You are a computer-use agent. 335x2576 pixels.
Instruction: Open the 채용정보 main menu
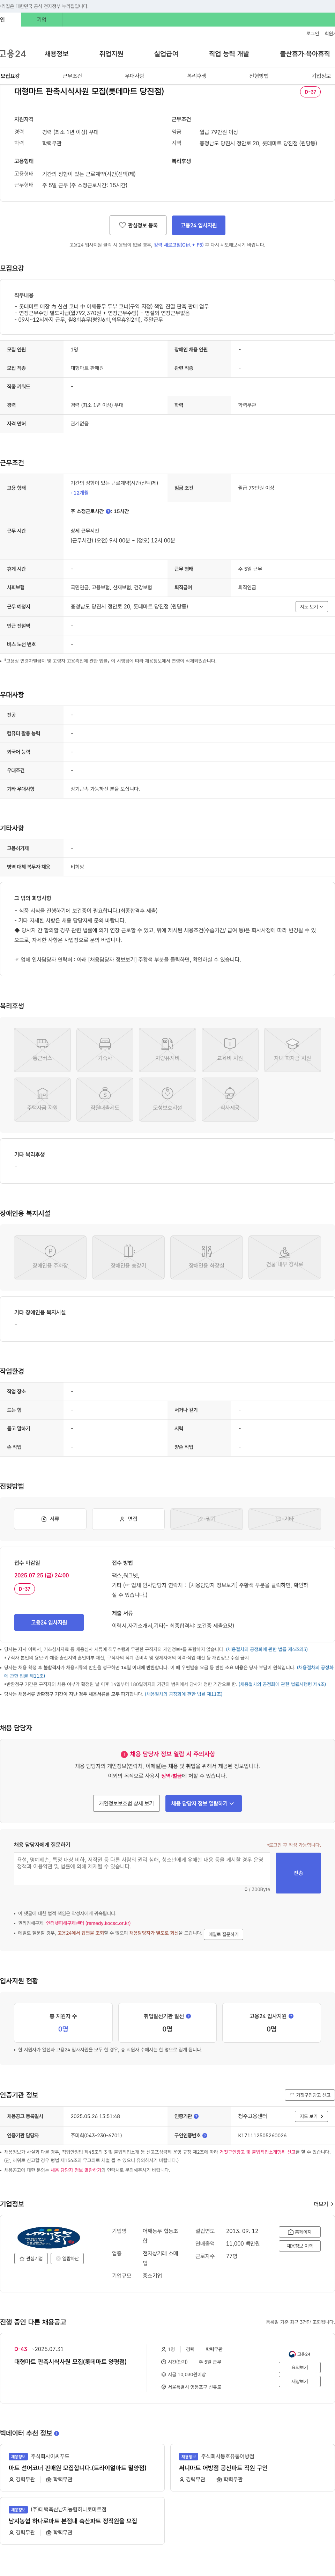pos(56,54)
